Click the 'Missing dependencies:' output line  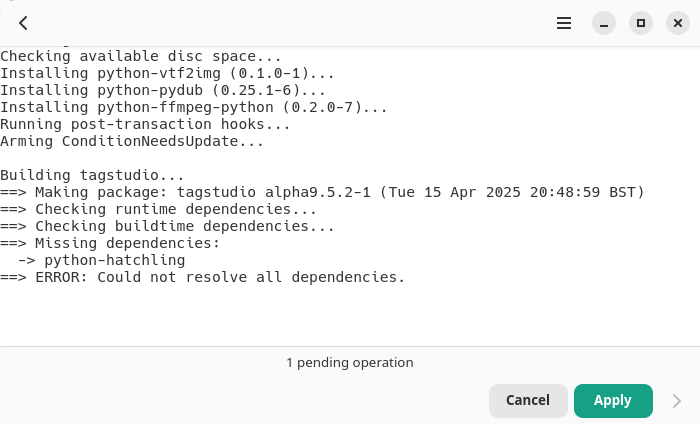110,243
